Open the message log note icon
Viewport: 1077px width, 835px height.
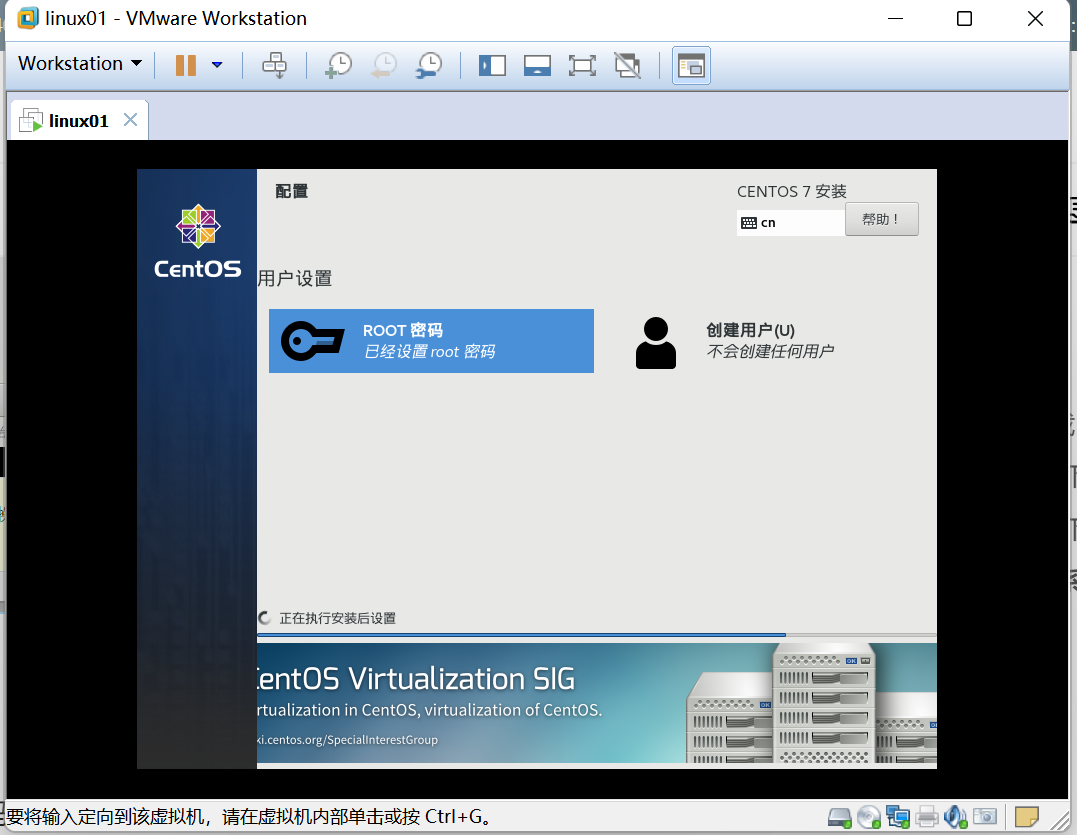pyautogui.click(x=1027, y=816)
